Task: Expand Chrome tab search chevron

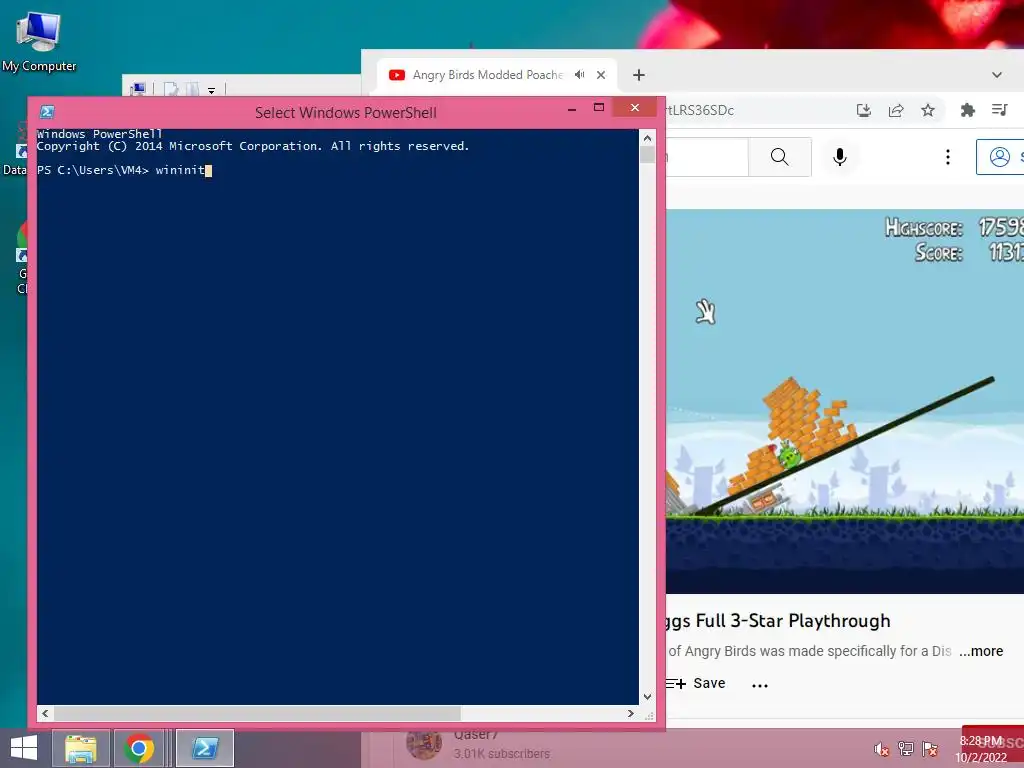Action: [997, 75]
